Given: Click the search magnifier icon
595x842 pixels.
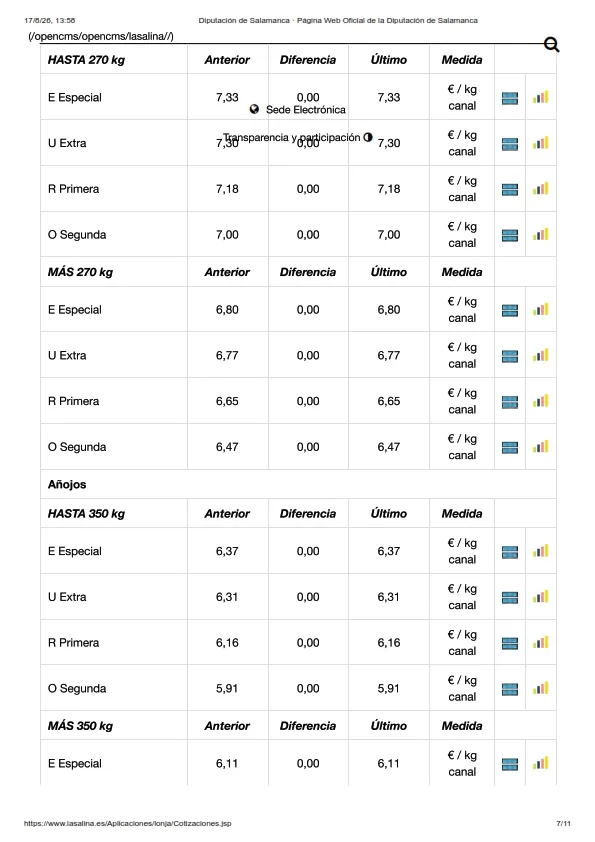Looking at the screenshot, I should [x=552, y=45].
